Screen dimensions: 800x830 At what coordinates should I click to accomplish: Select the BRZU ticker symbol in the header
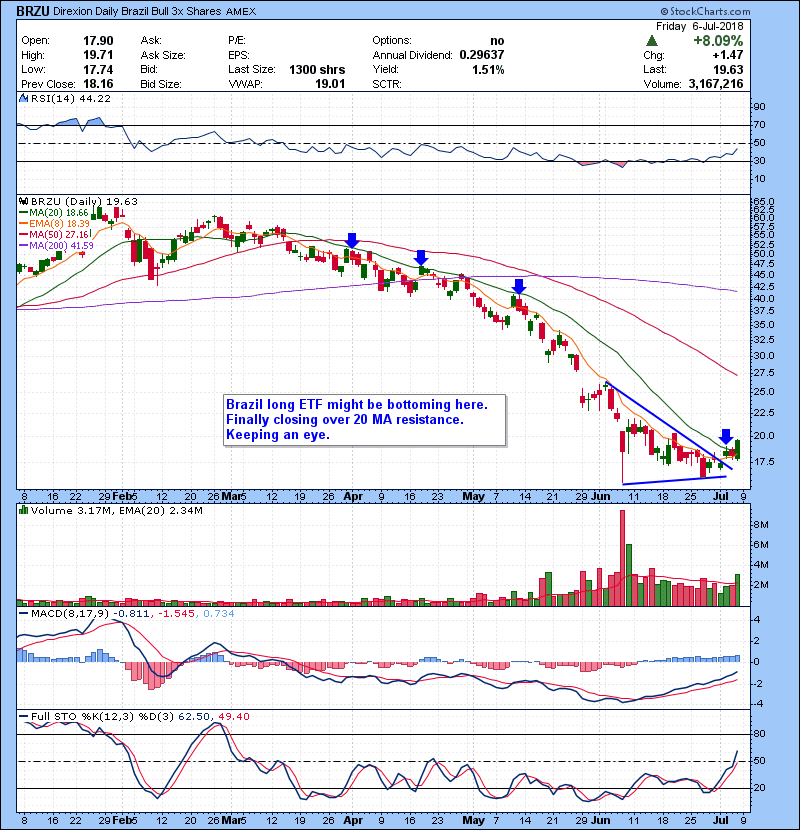pos(33,11)
